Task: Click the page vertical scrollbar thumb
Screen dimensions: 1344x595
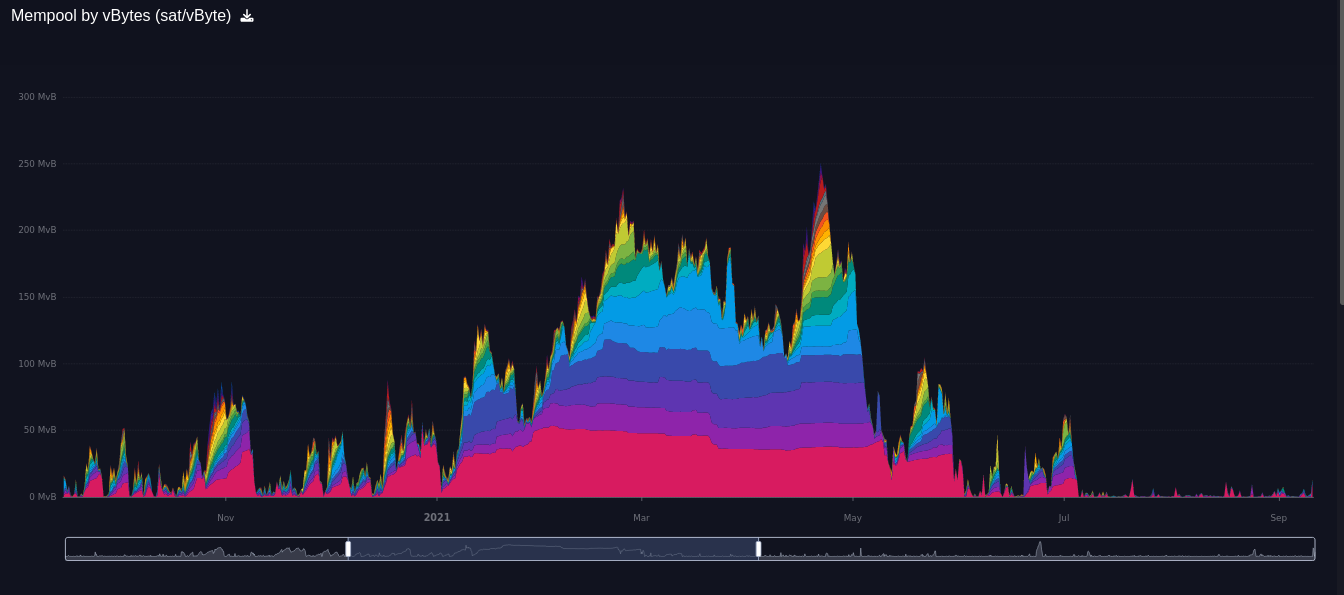Action: pos(1341,152)
